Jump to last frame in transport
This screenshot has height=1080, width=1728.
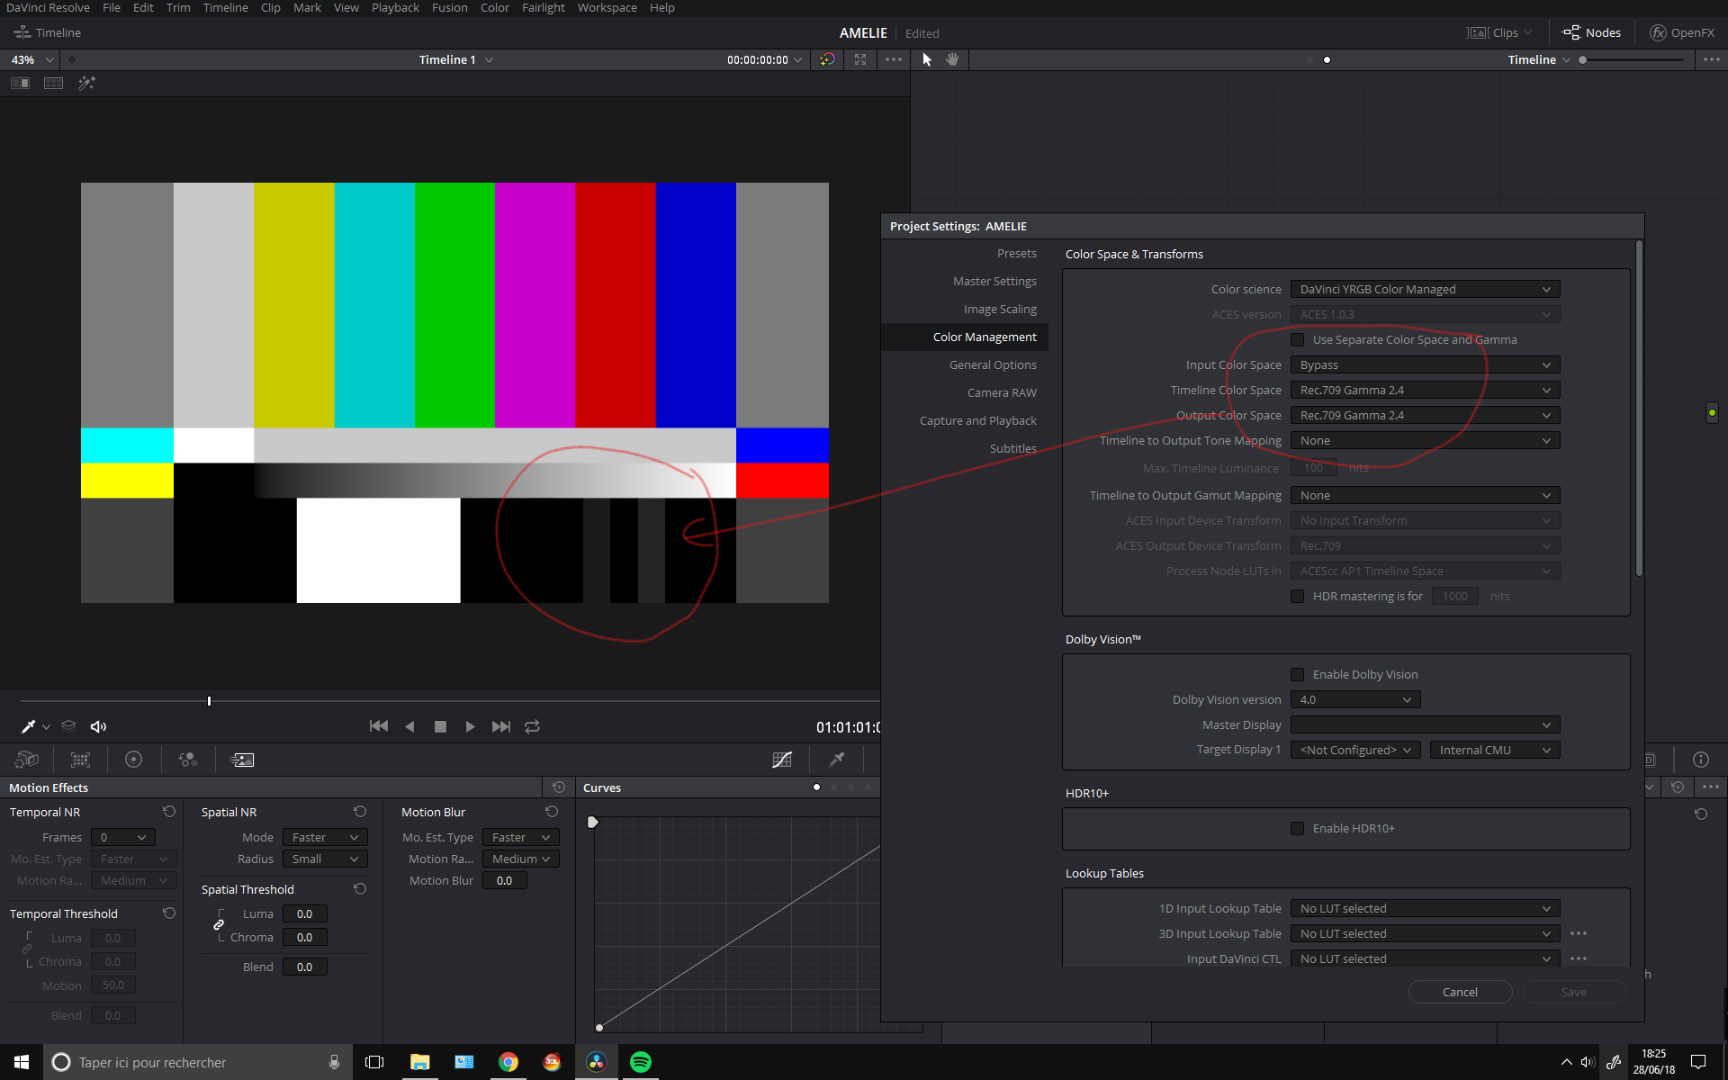tap(501, 727)
